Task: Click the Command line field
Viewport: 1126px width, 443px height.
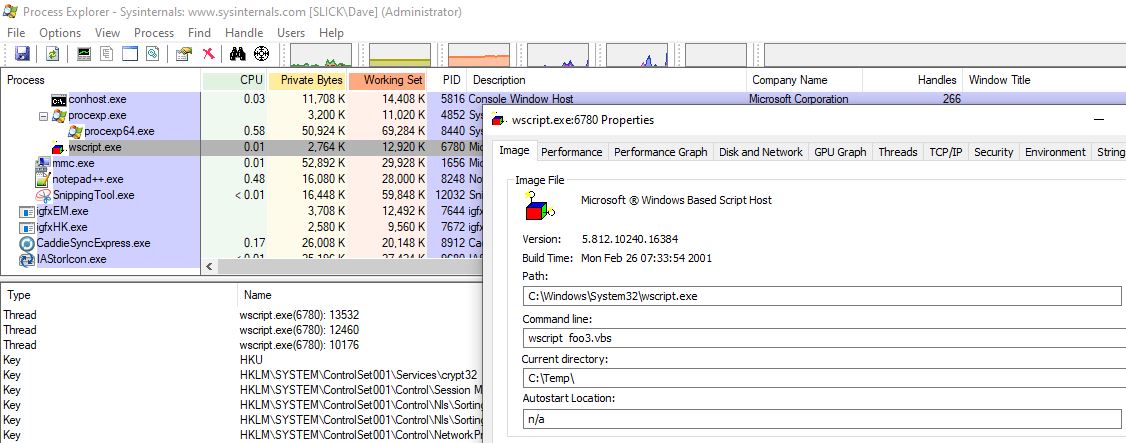Action: click(822, 337)
